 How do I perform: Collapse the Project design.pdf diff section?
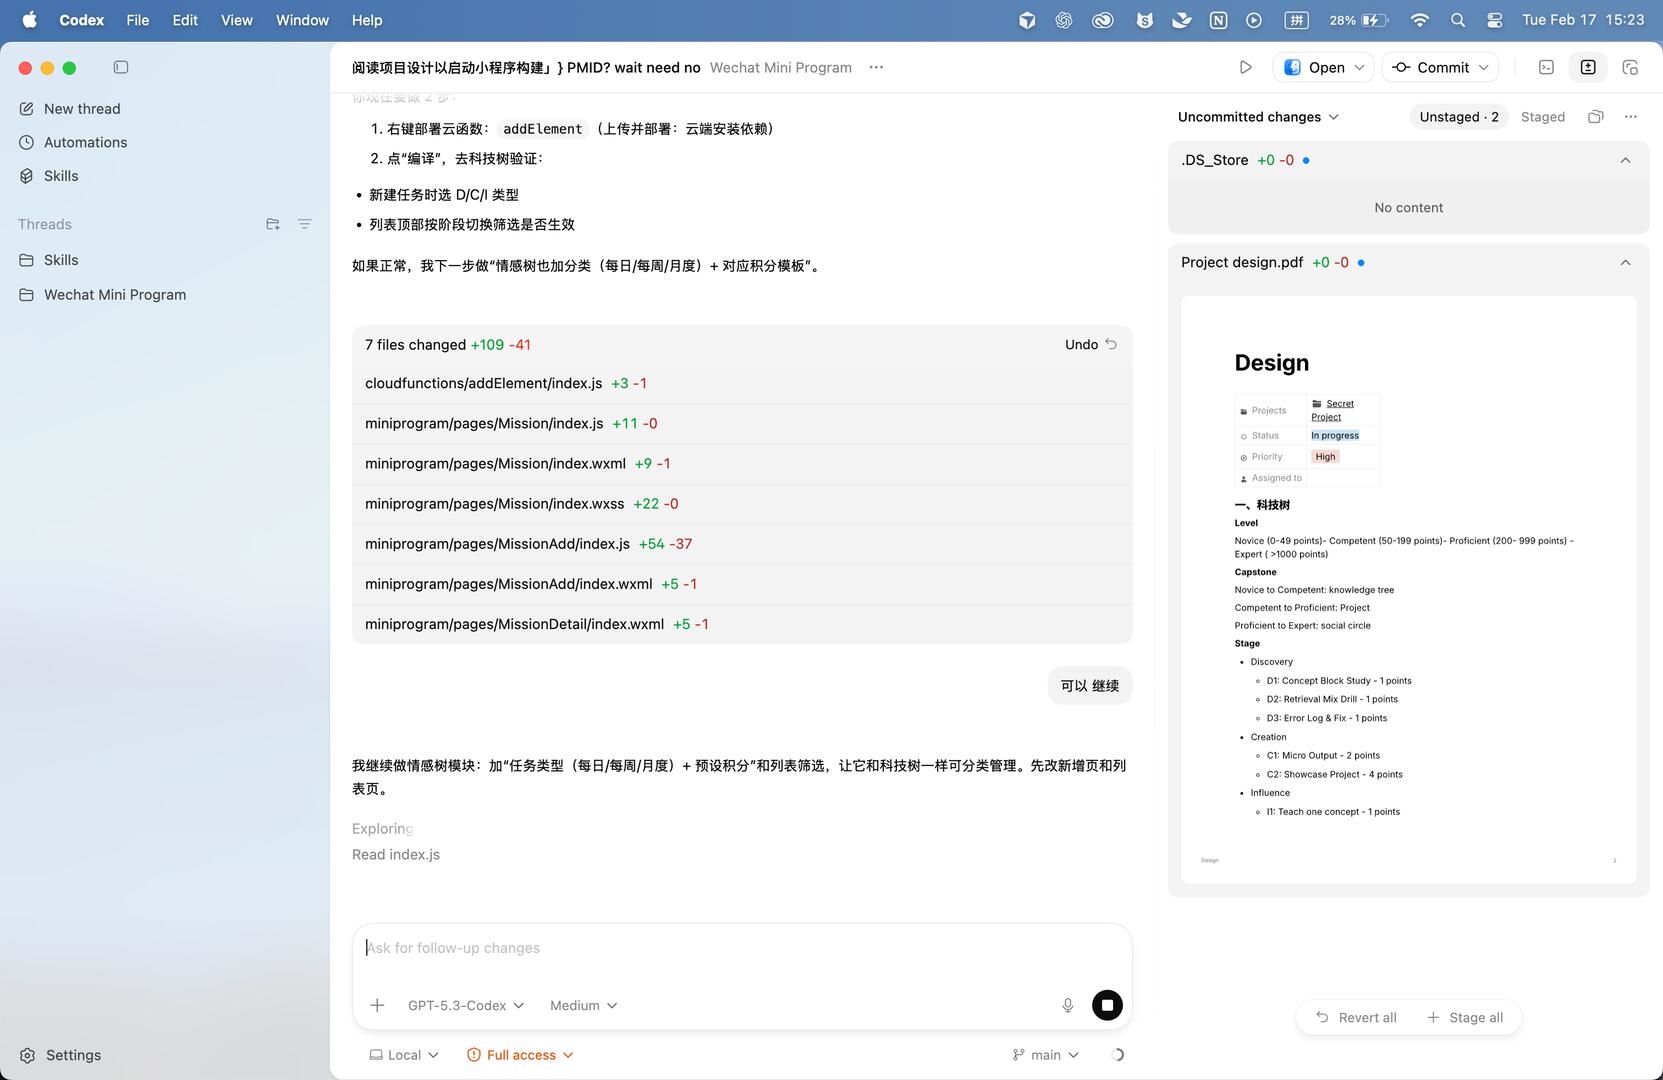(x=1625, y=262)
